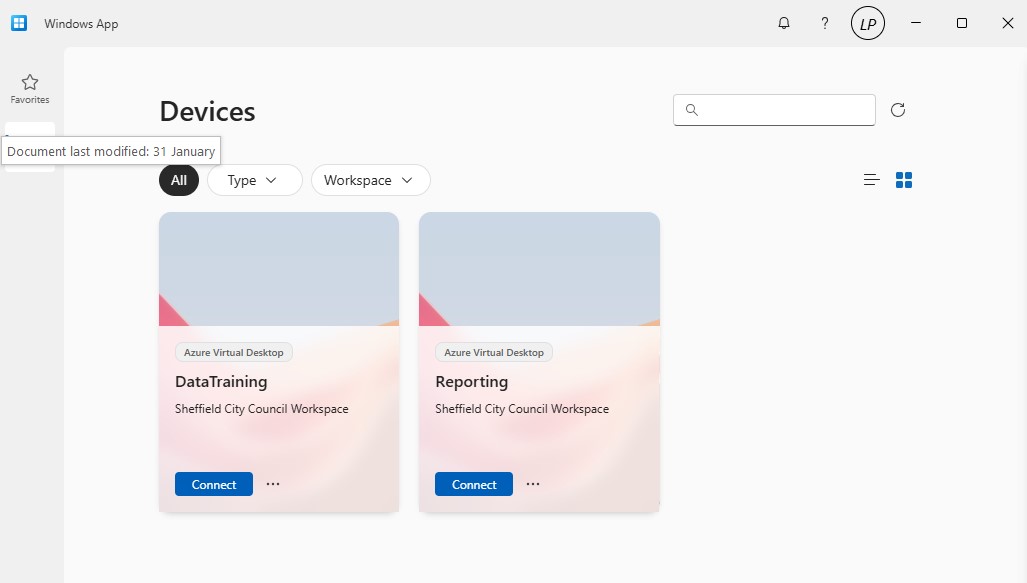Refresh the devices list
This screenshot has width=1027, height=583.
click(898, 110)
